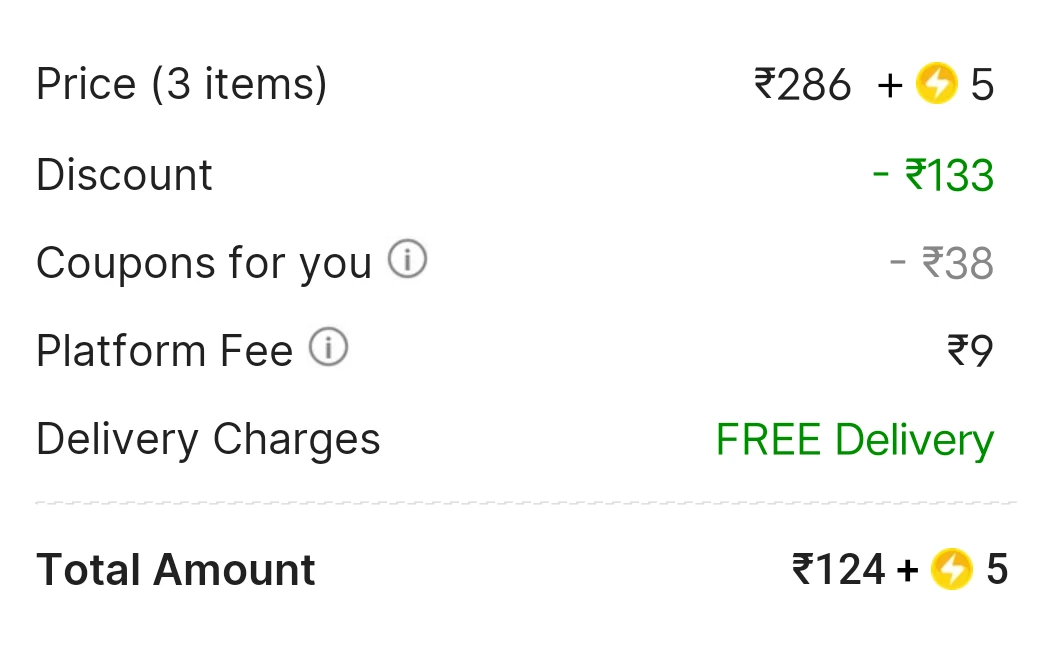Click the coin count 5 in Total row
The image size is (1038, 650).
[997, 569]
